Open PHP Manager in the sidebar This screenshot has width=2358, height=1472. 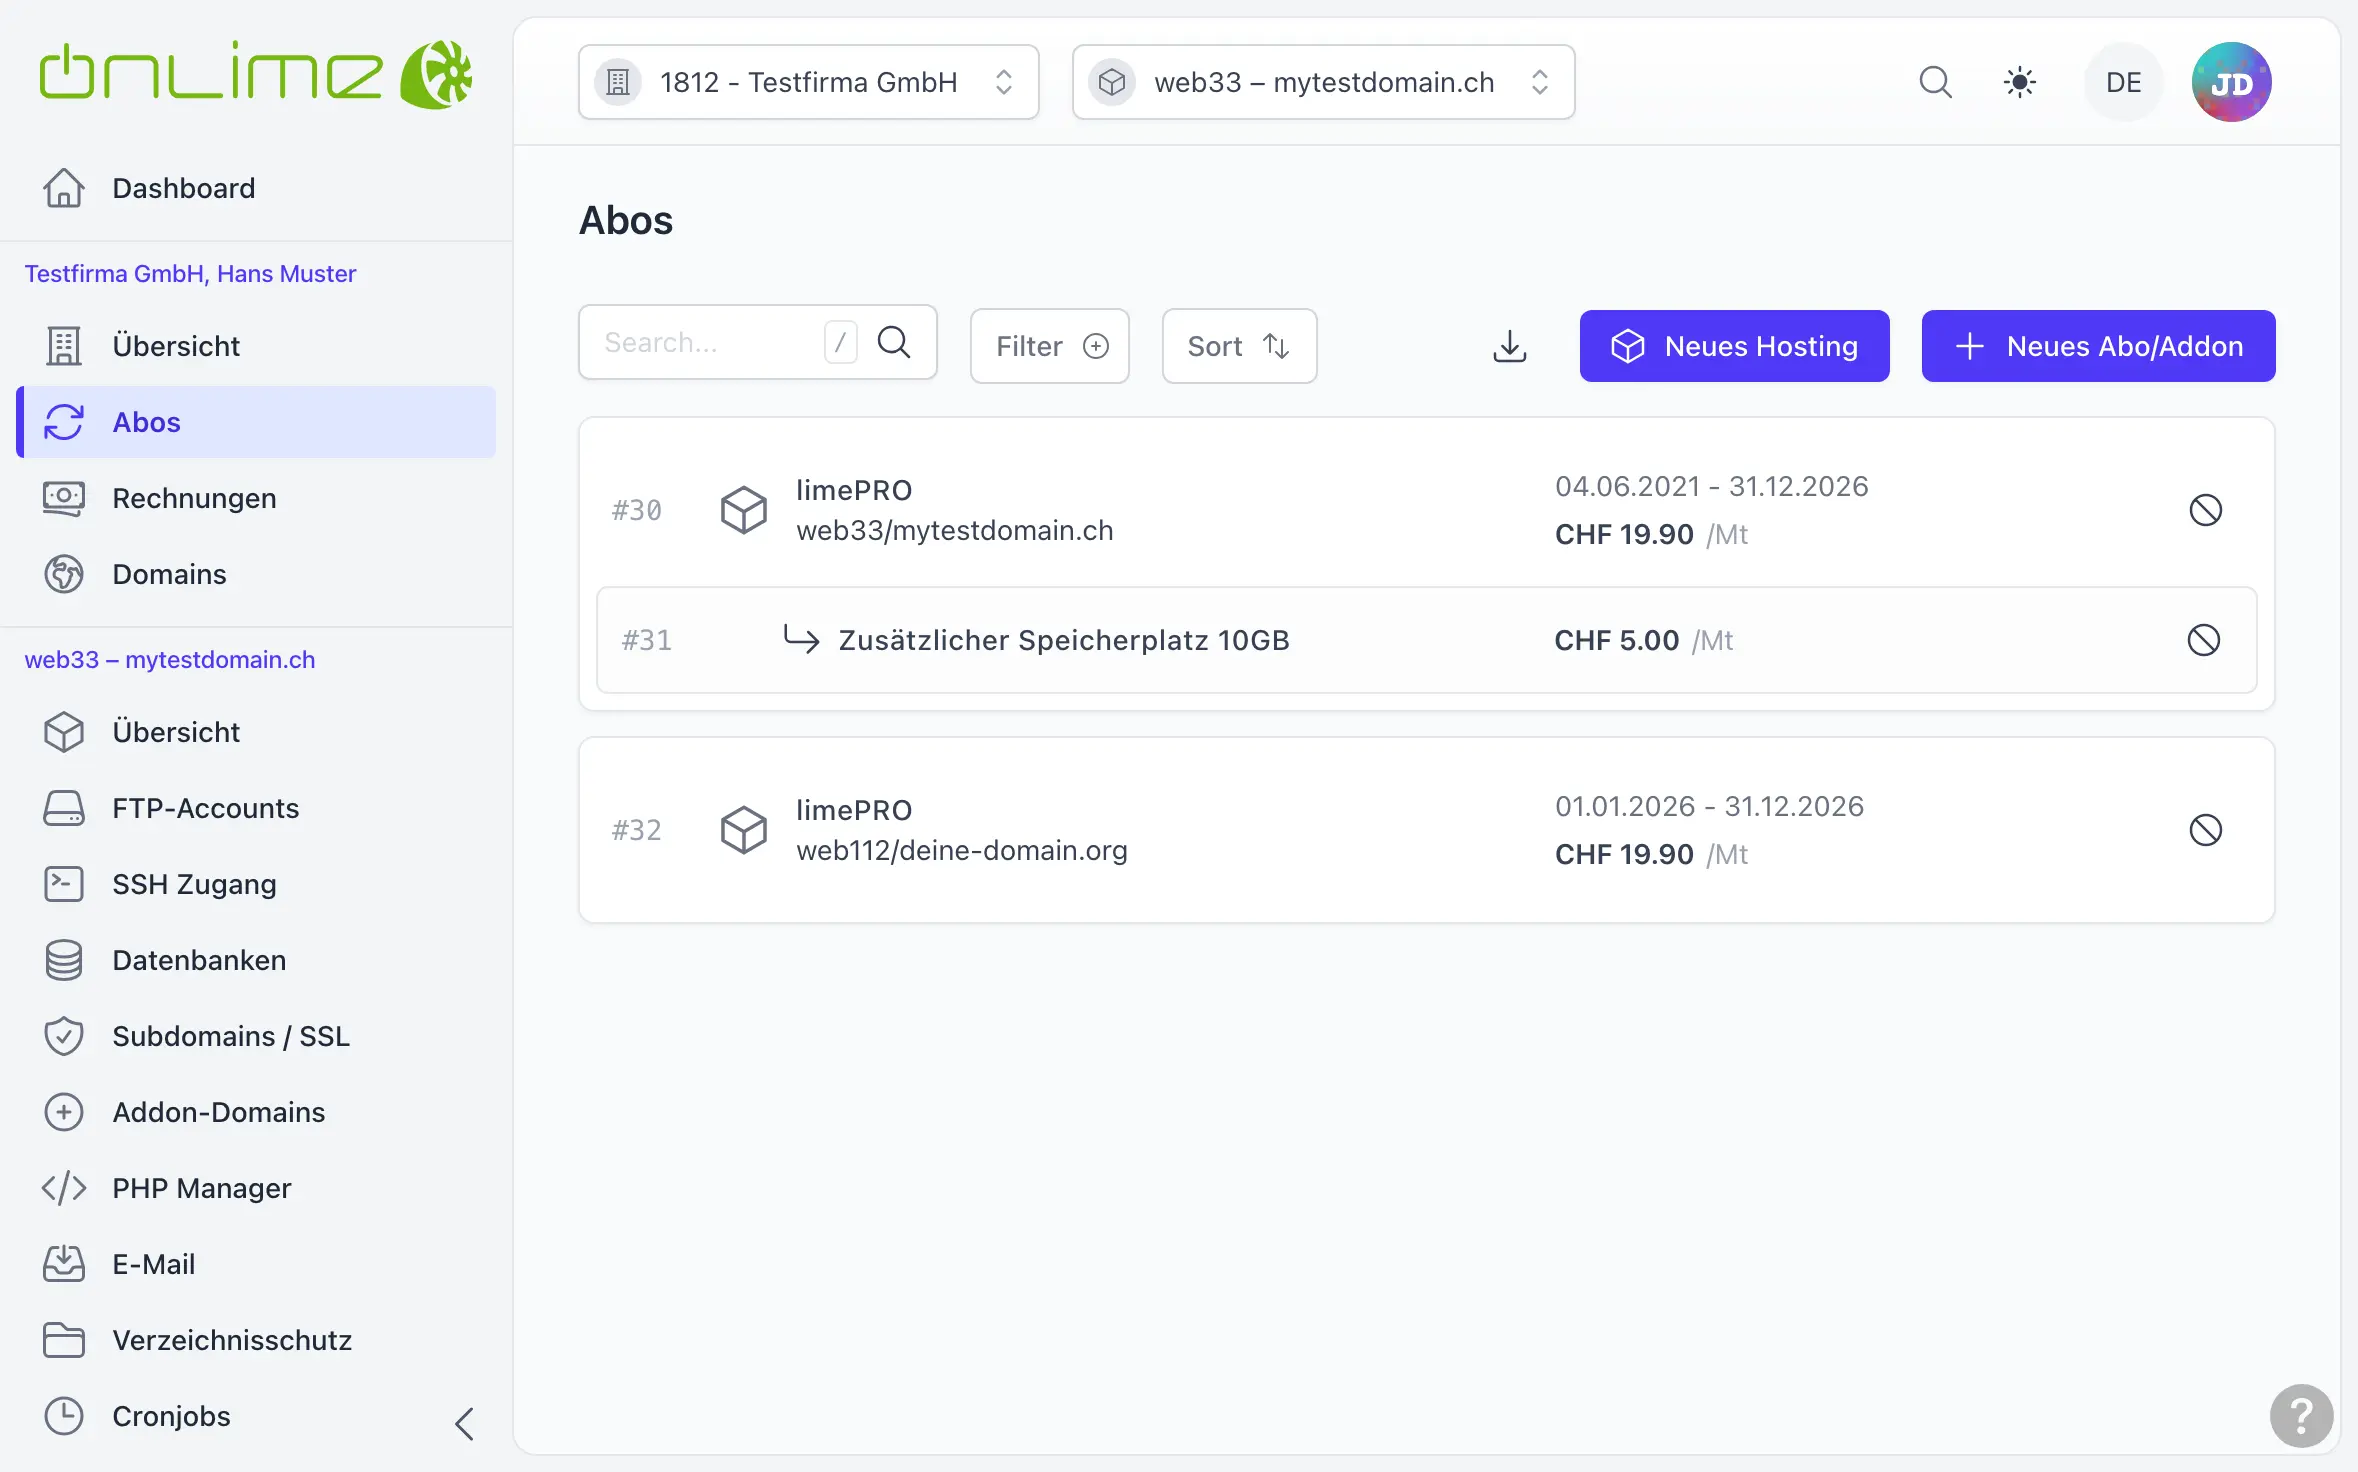[x=256, y=1188]
